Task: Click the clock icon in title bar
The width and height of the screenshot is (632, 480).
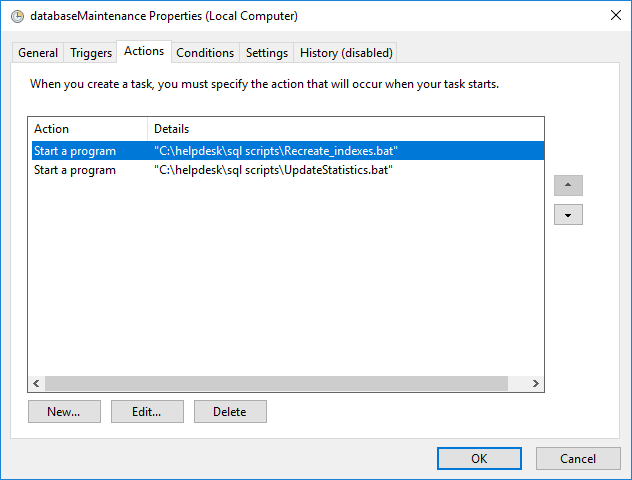Action: [17, 16]
